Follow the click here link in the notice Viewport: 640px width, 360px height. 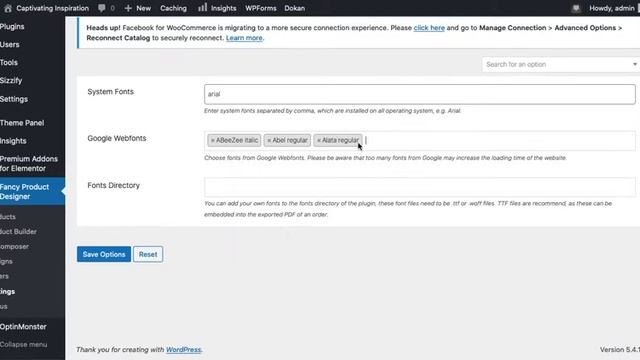click(429, 28)
